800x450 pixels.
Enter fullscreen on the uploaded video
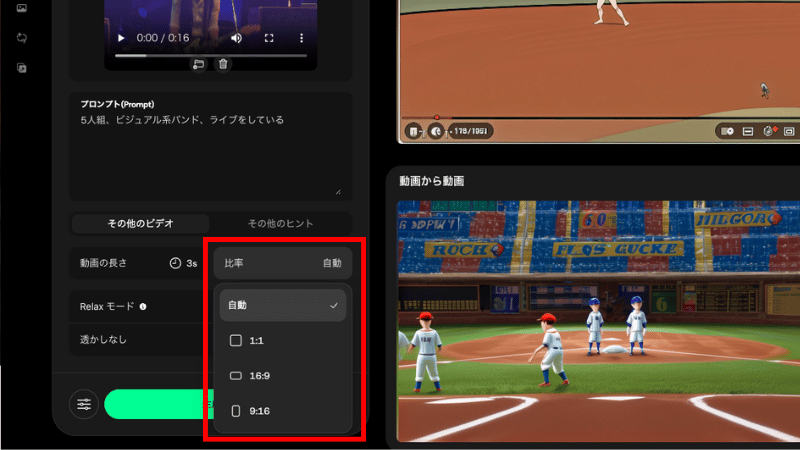click(x=269, y=38)
